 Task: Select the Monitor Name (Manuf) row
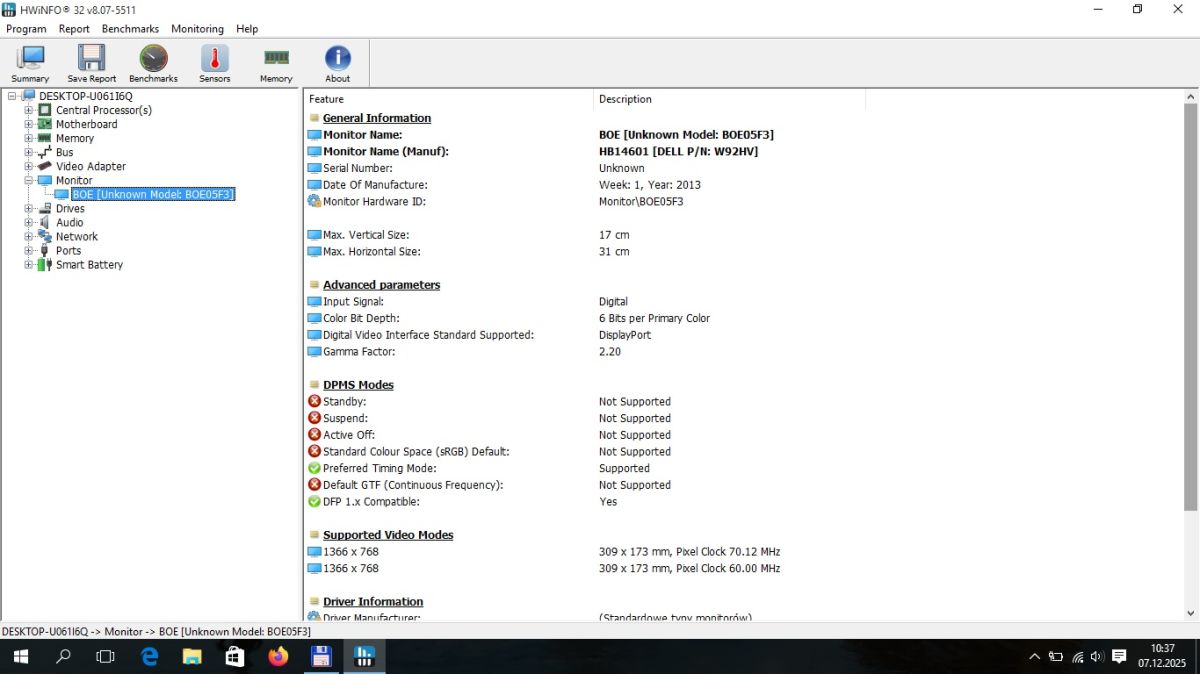pos(743,151)
